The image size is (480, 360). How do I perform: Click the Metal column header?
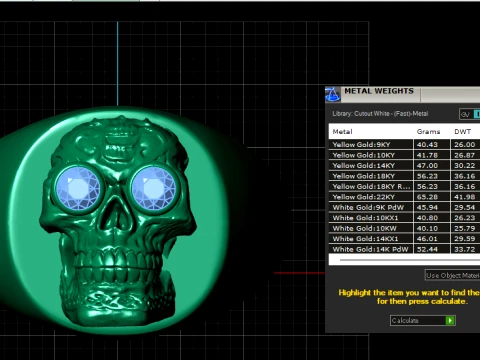pyautogui.click(x=342, y=131)
